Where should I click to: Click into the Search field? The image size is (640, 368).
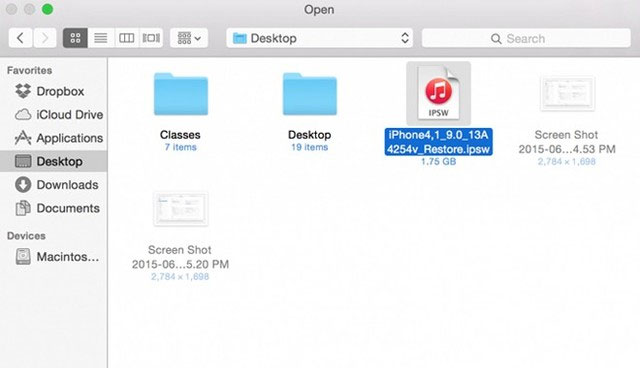coord(526,38)
